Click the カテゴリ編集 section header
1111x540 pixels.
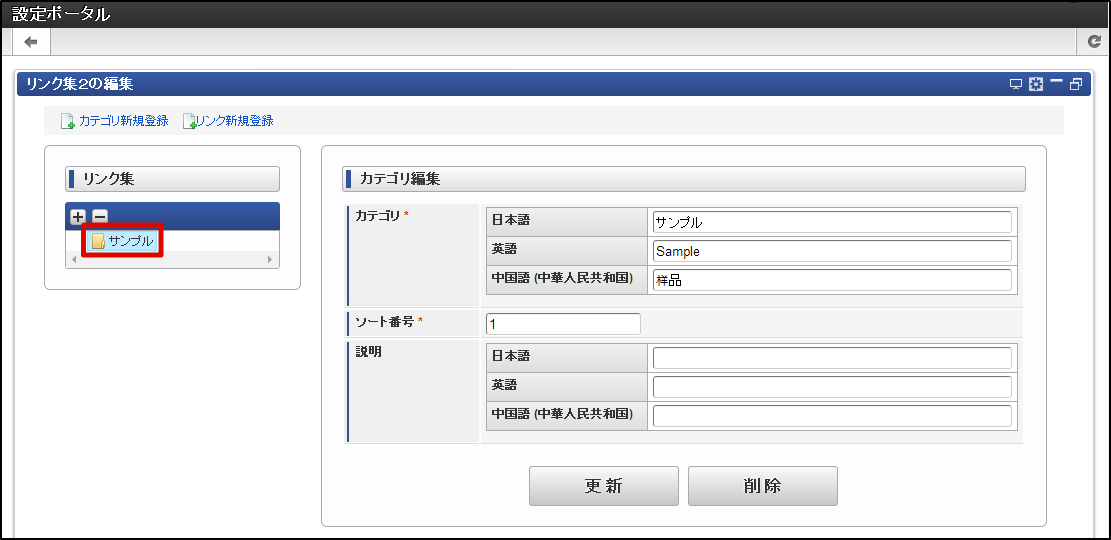click(684, 179)
